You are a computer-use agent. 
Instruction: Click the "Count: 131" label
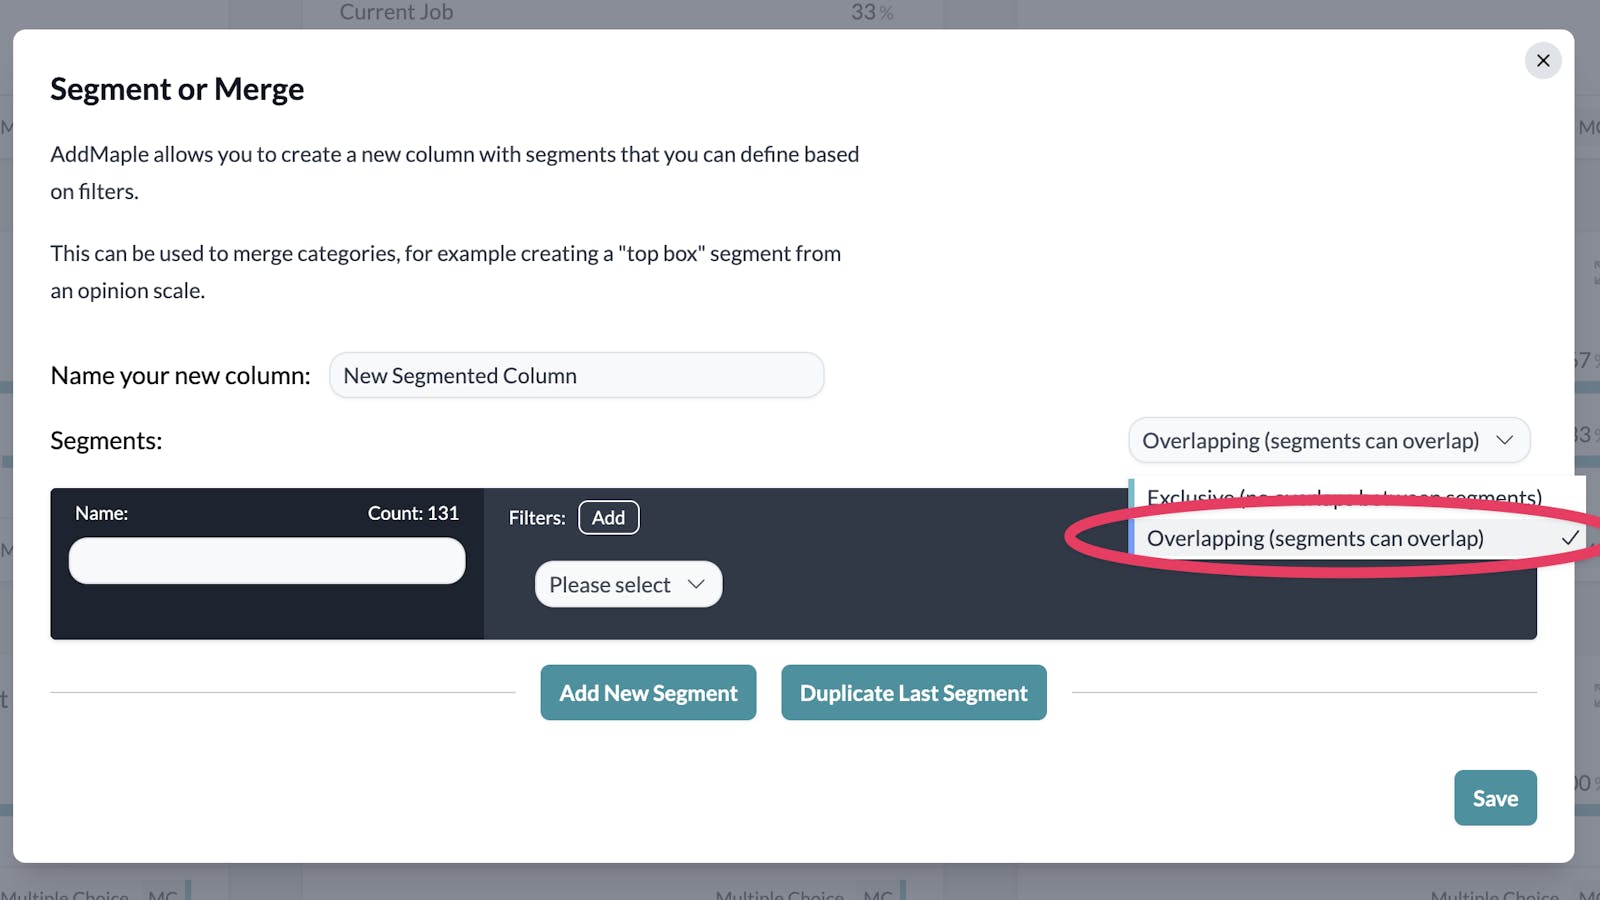point(413,513)
